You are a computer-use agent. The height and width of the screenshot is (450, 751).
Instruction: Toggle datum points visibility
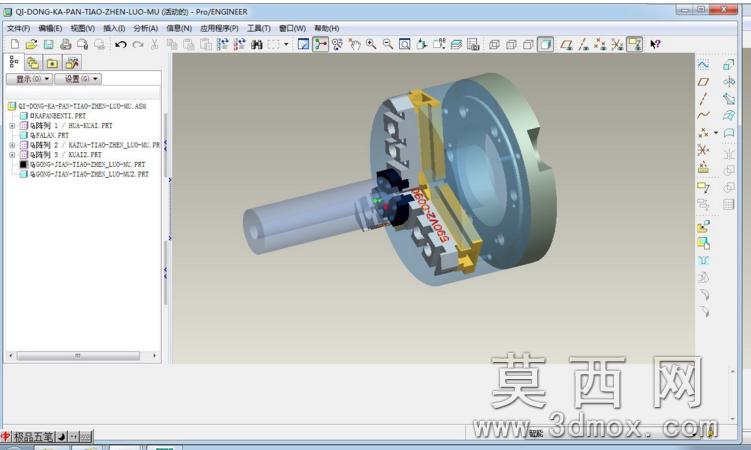coord(600,45)
